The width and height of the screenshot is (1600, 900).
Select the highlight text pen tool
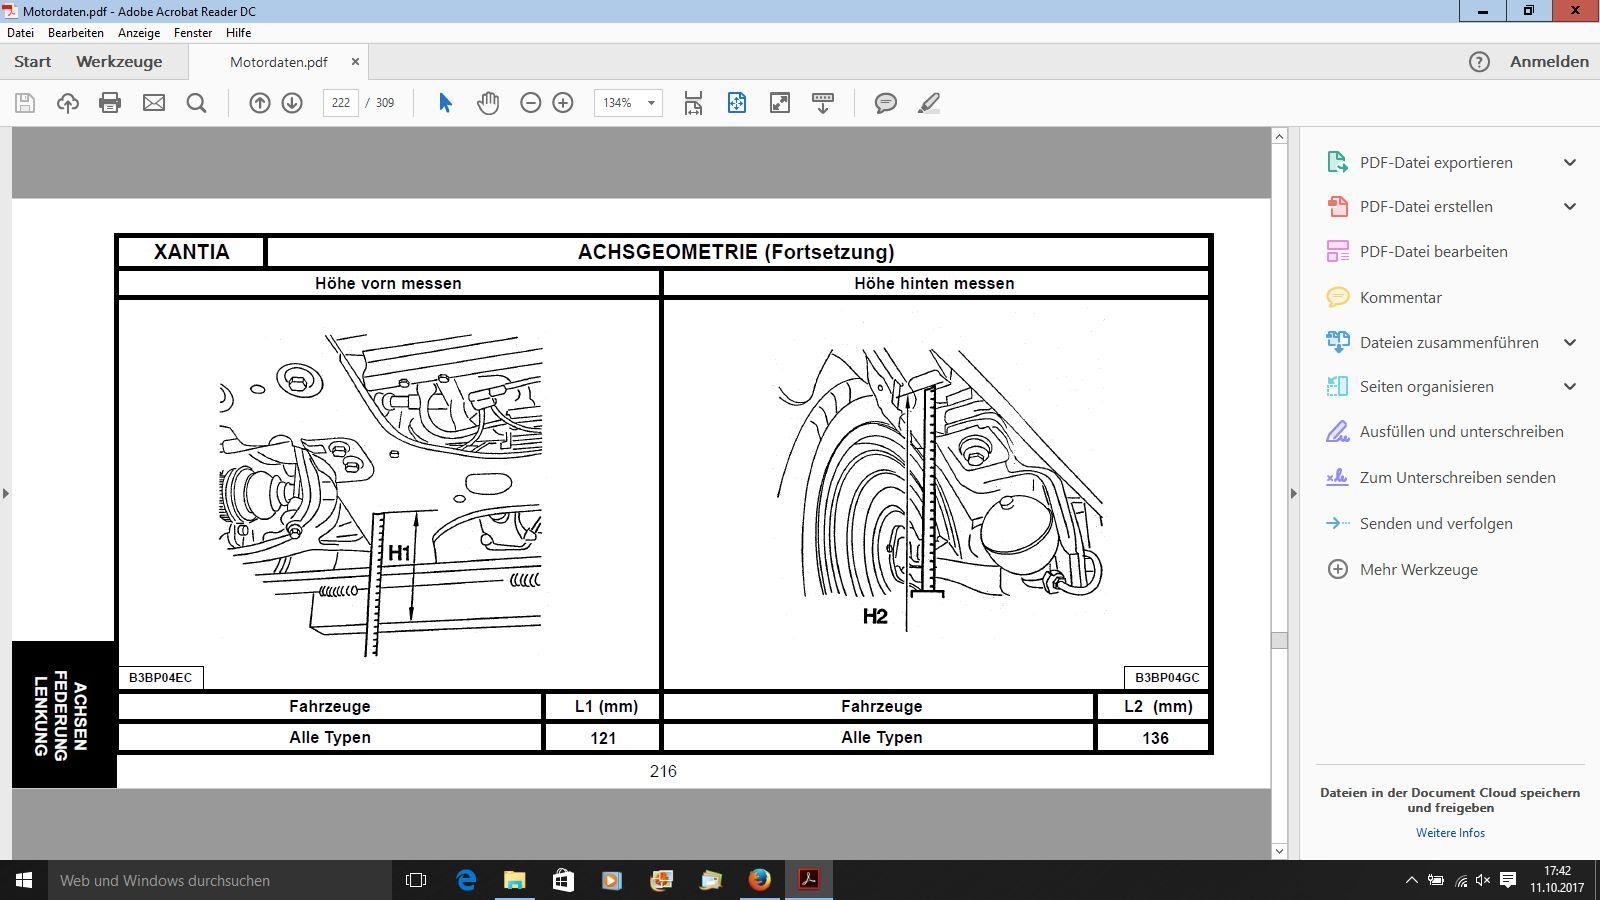929,103
